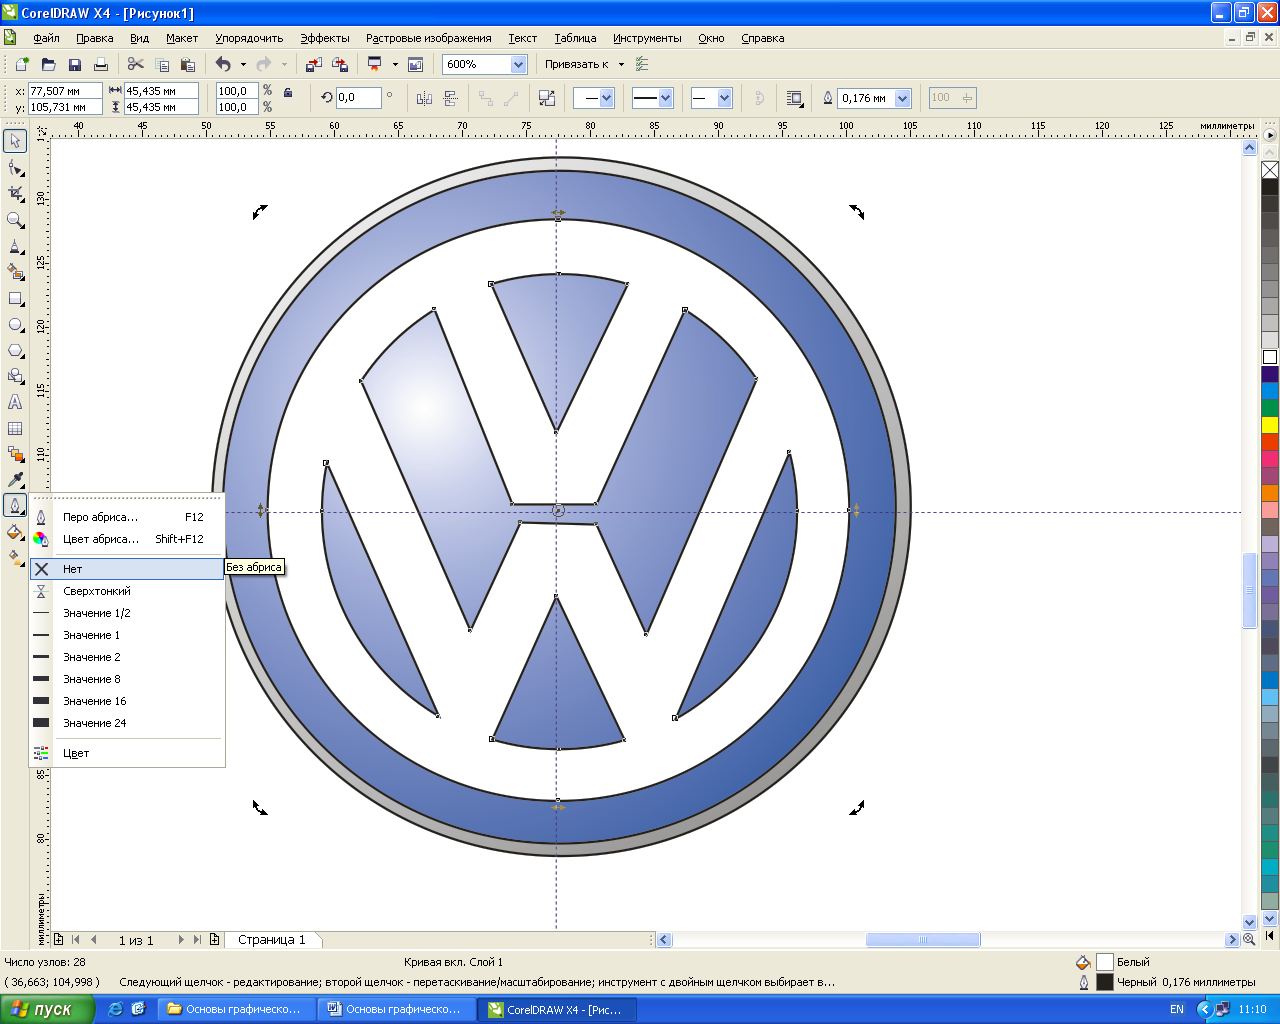Viewport: 1280px width, 1024px height.
Task: Open the end arrowhead dropdown
Action: [x=724, y=98]
